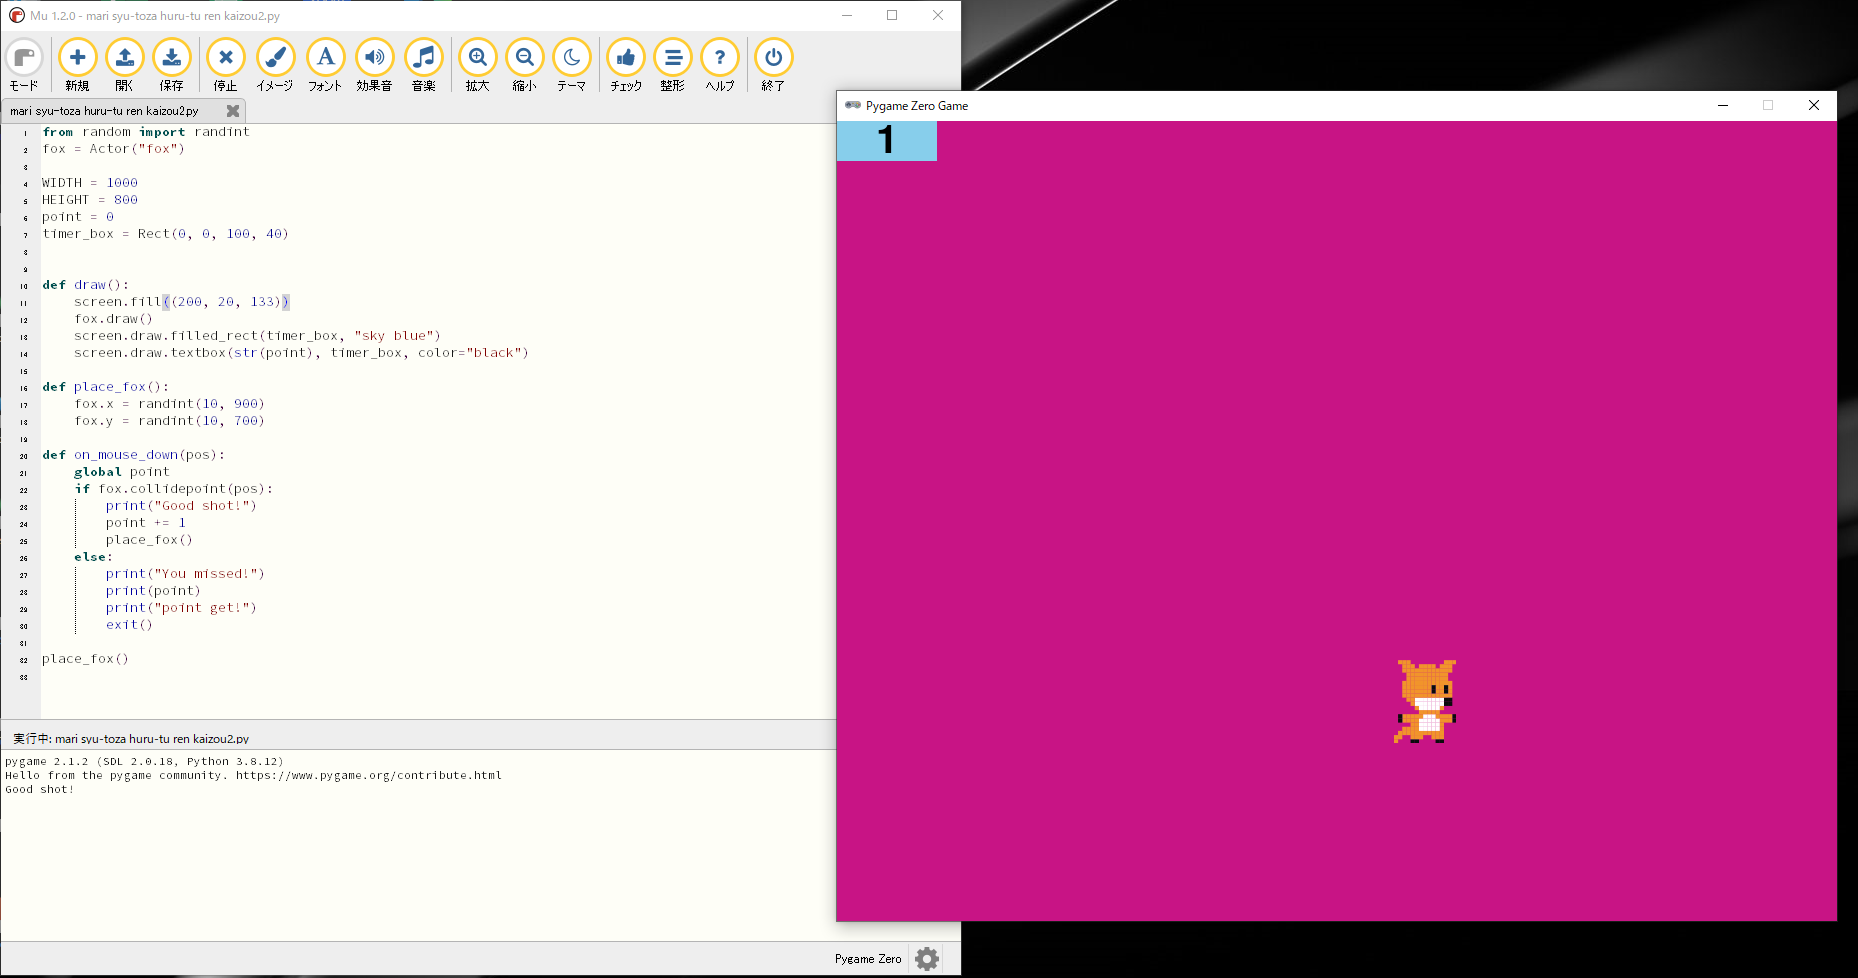Click the 'print("You missed!")' line

click(x=185, y=574)
